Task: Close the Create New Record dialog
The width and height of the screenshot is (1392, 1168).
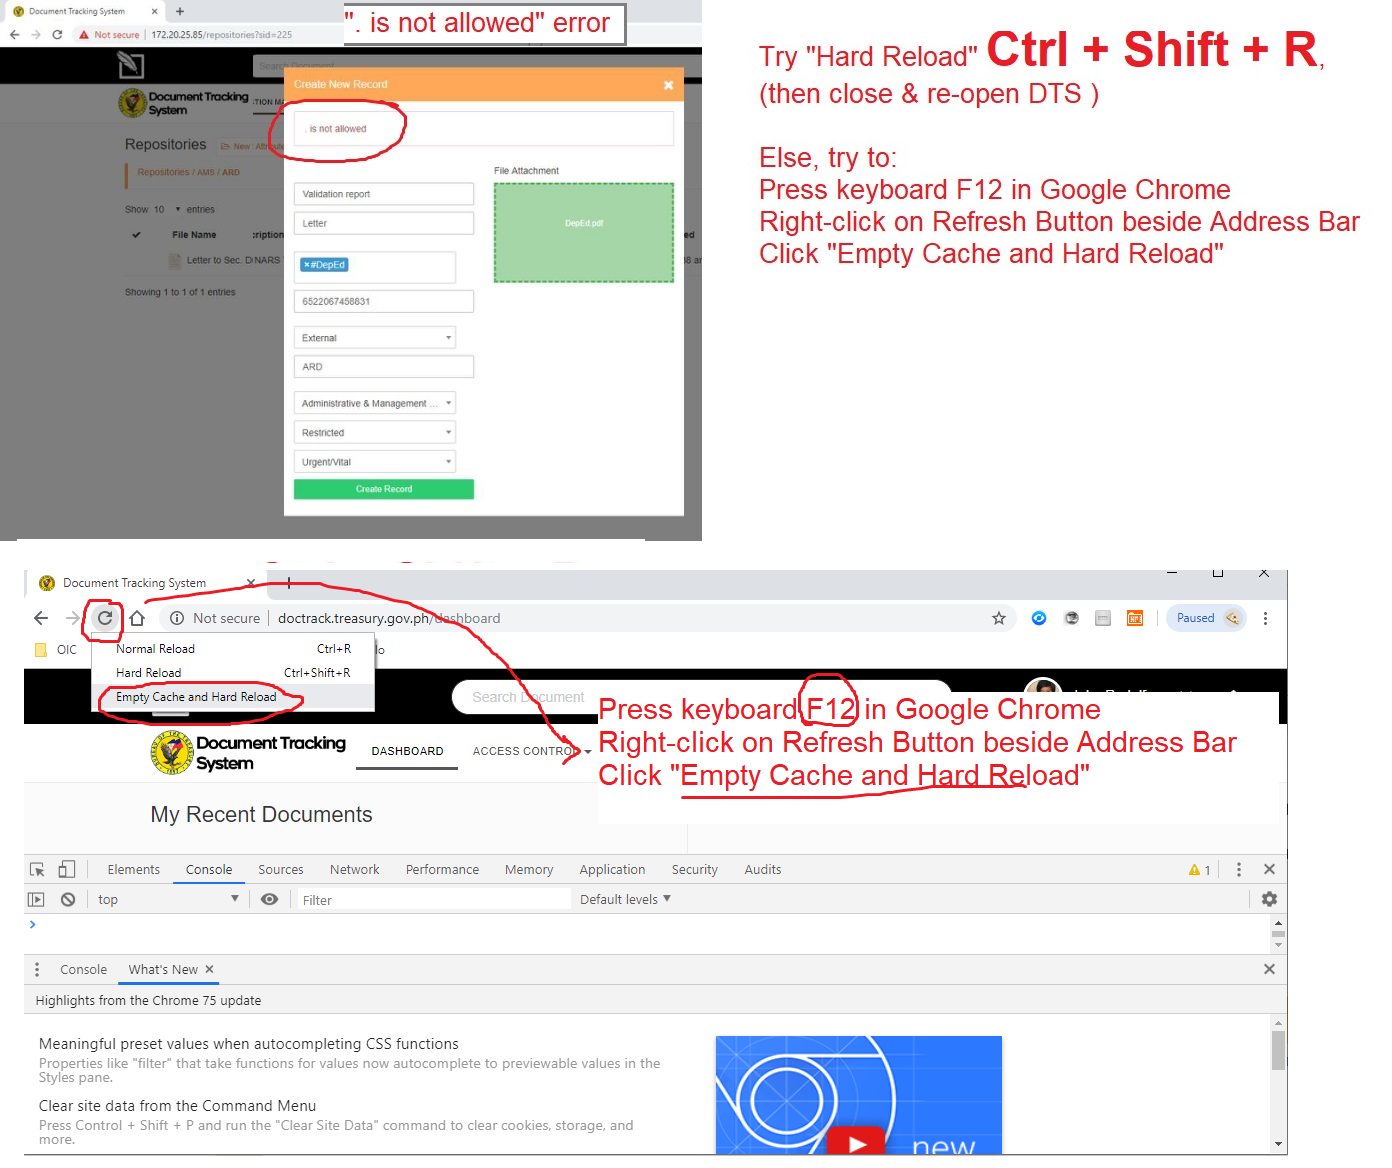Action: [x=668, y=85]
